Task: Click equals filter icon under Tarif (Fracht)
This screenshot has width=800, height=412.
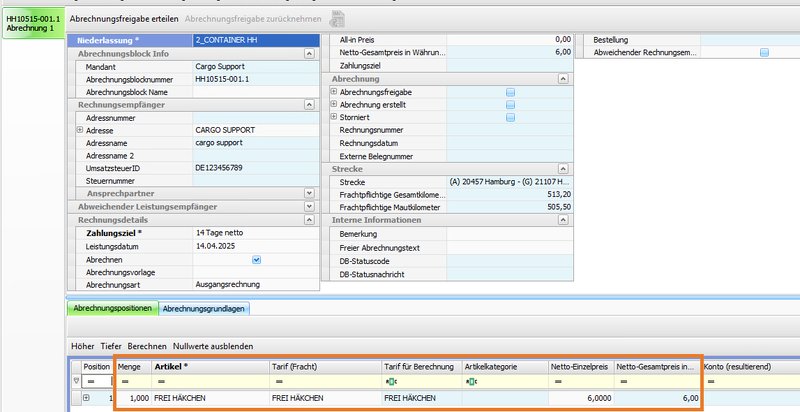Action: 278,381
